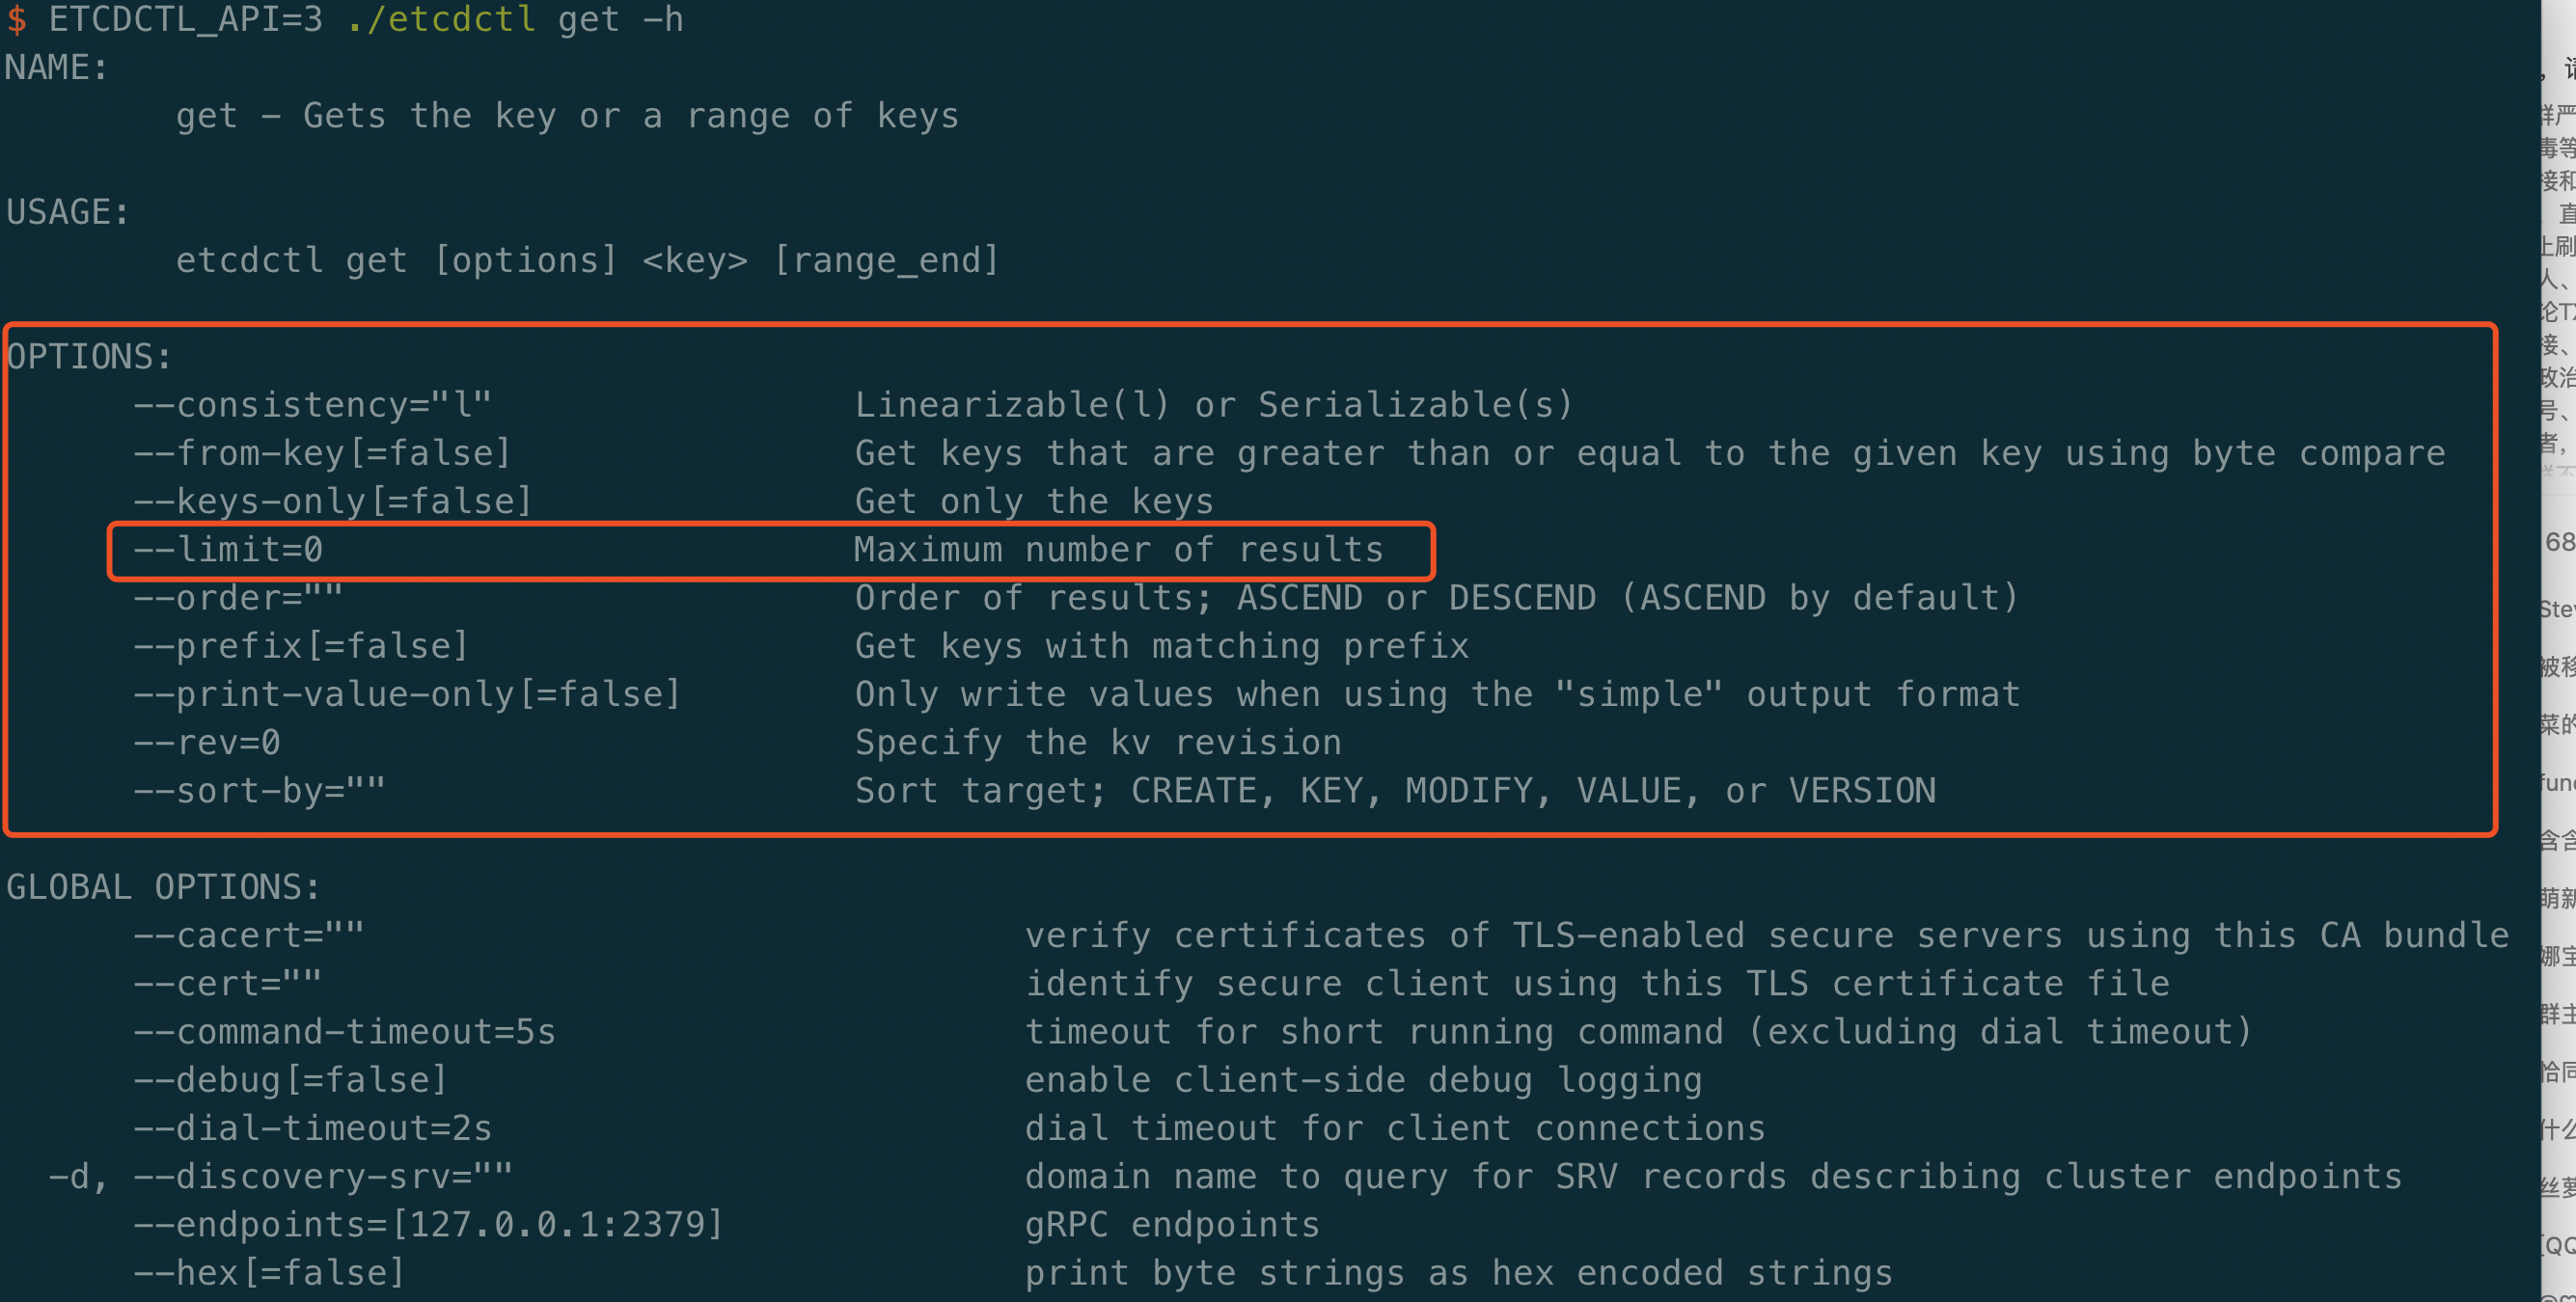Screen dimensions: 2576x1302
Task: Click the USAGE: heading
Action: (x=68, y=212)
